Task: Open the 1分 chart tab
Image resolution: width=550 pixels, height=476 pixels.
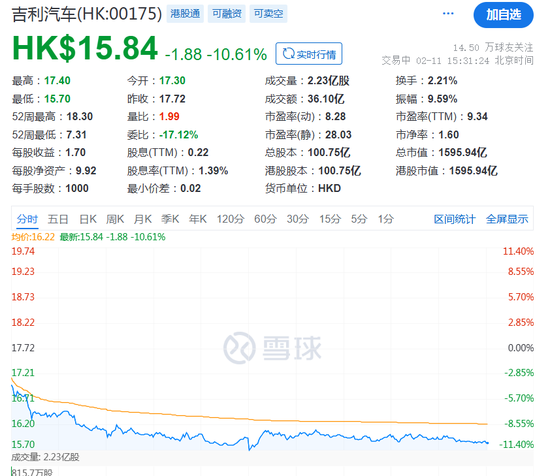Action: coord(386,219)
